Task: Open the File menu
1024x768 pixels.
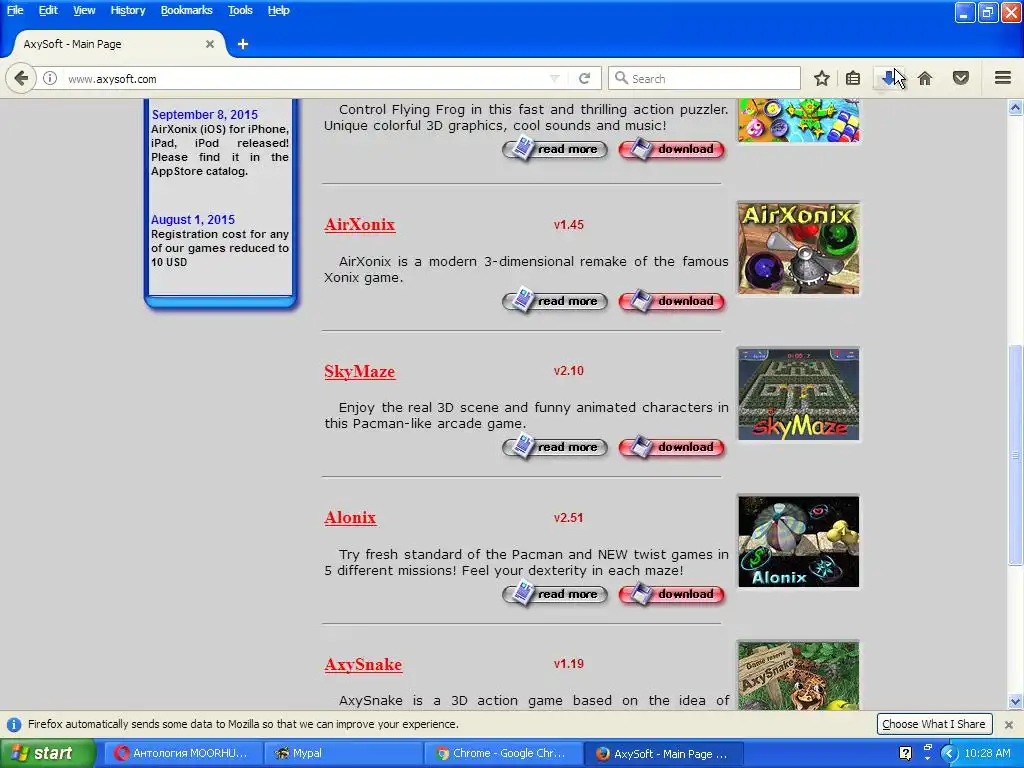Action: tap(15, 10)
